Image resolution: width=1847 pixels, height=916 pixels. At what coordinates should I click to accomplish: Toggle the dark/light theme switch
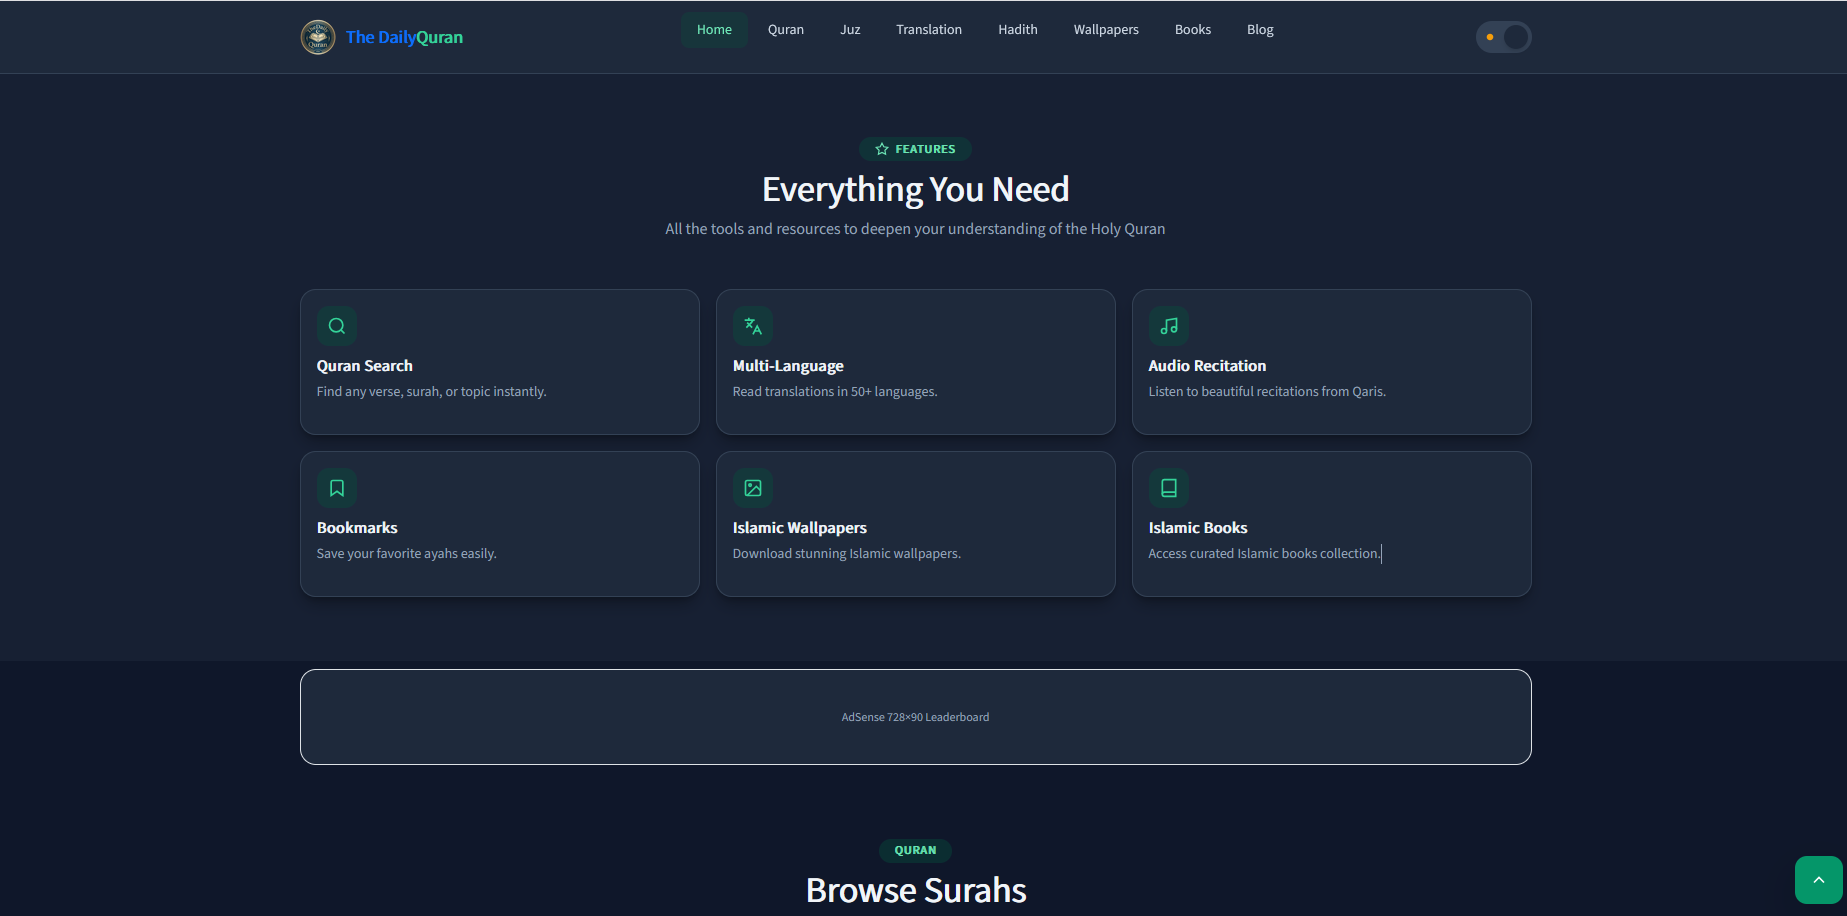[1503, 37]
